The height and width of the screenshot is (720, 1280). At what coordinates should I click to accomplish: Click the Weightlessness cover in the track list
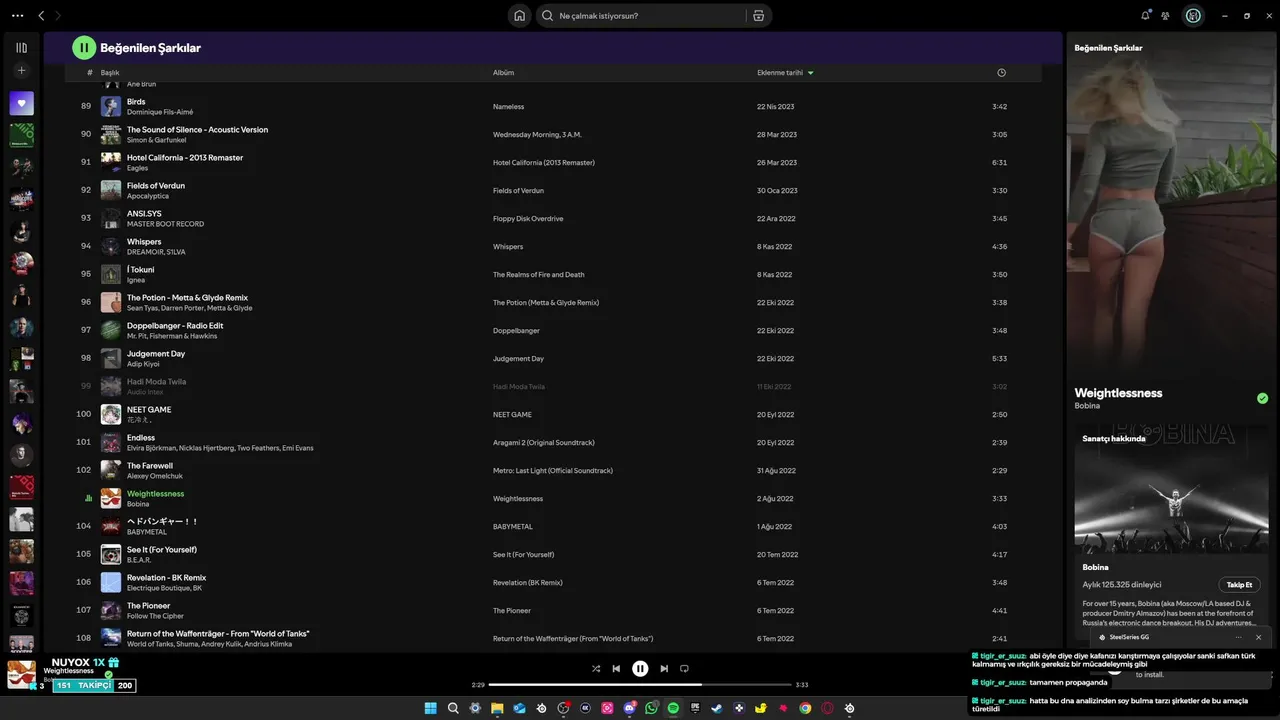pos(110,498)
